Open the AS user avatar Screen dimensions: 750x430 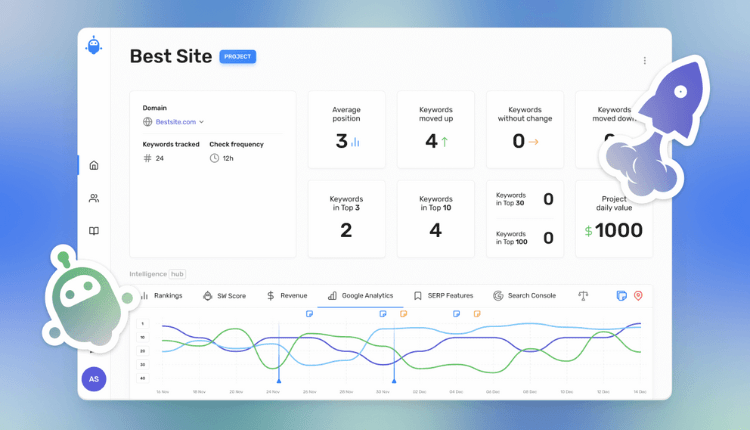point(94,379)
